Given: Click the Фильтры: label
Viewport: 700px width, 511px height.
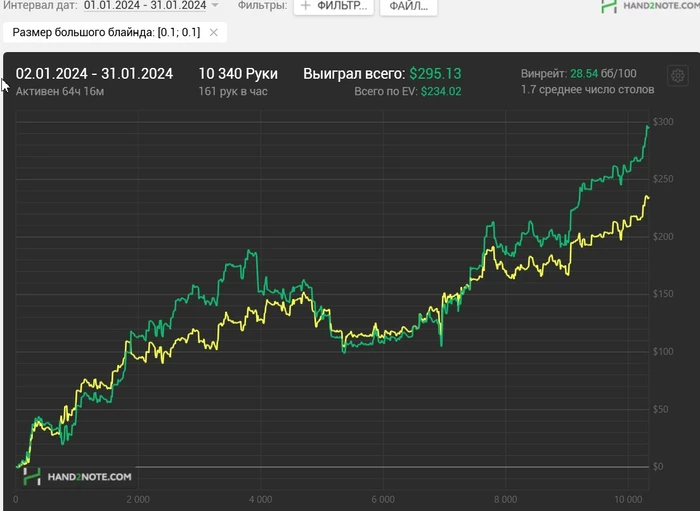Looking at the screenshot, I should (x=262, y=5).
